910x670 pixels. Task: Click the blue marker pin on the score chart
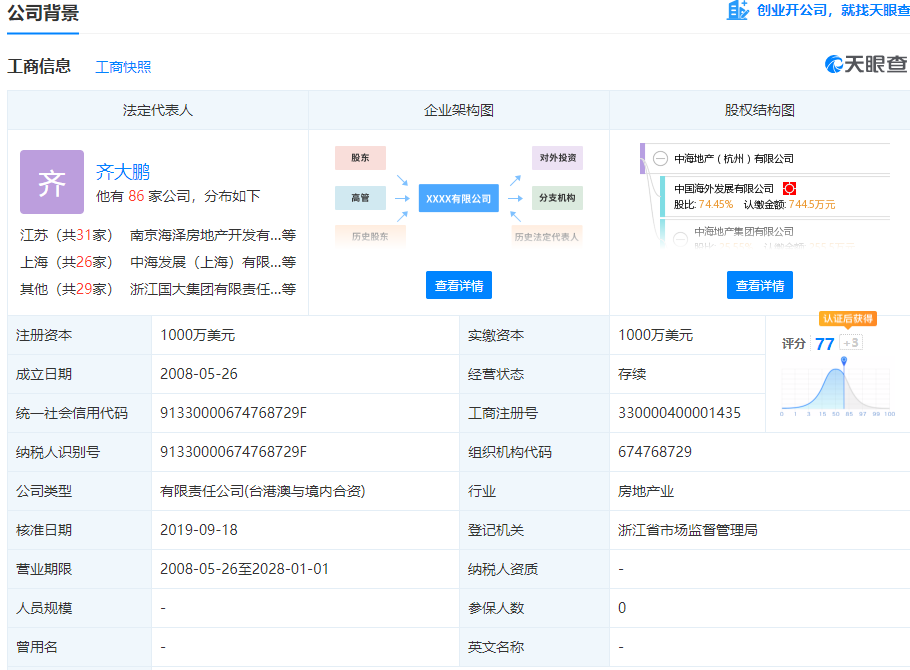point(844,361)
